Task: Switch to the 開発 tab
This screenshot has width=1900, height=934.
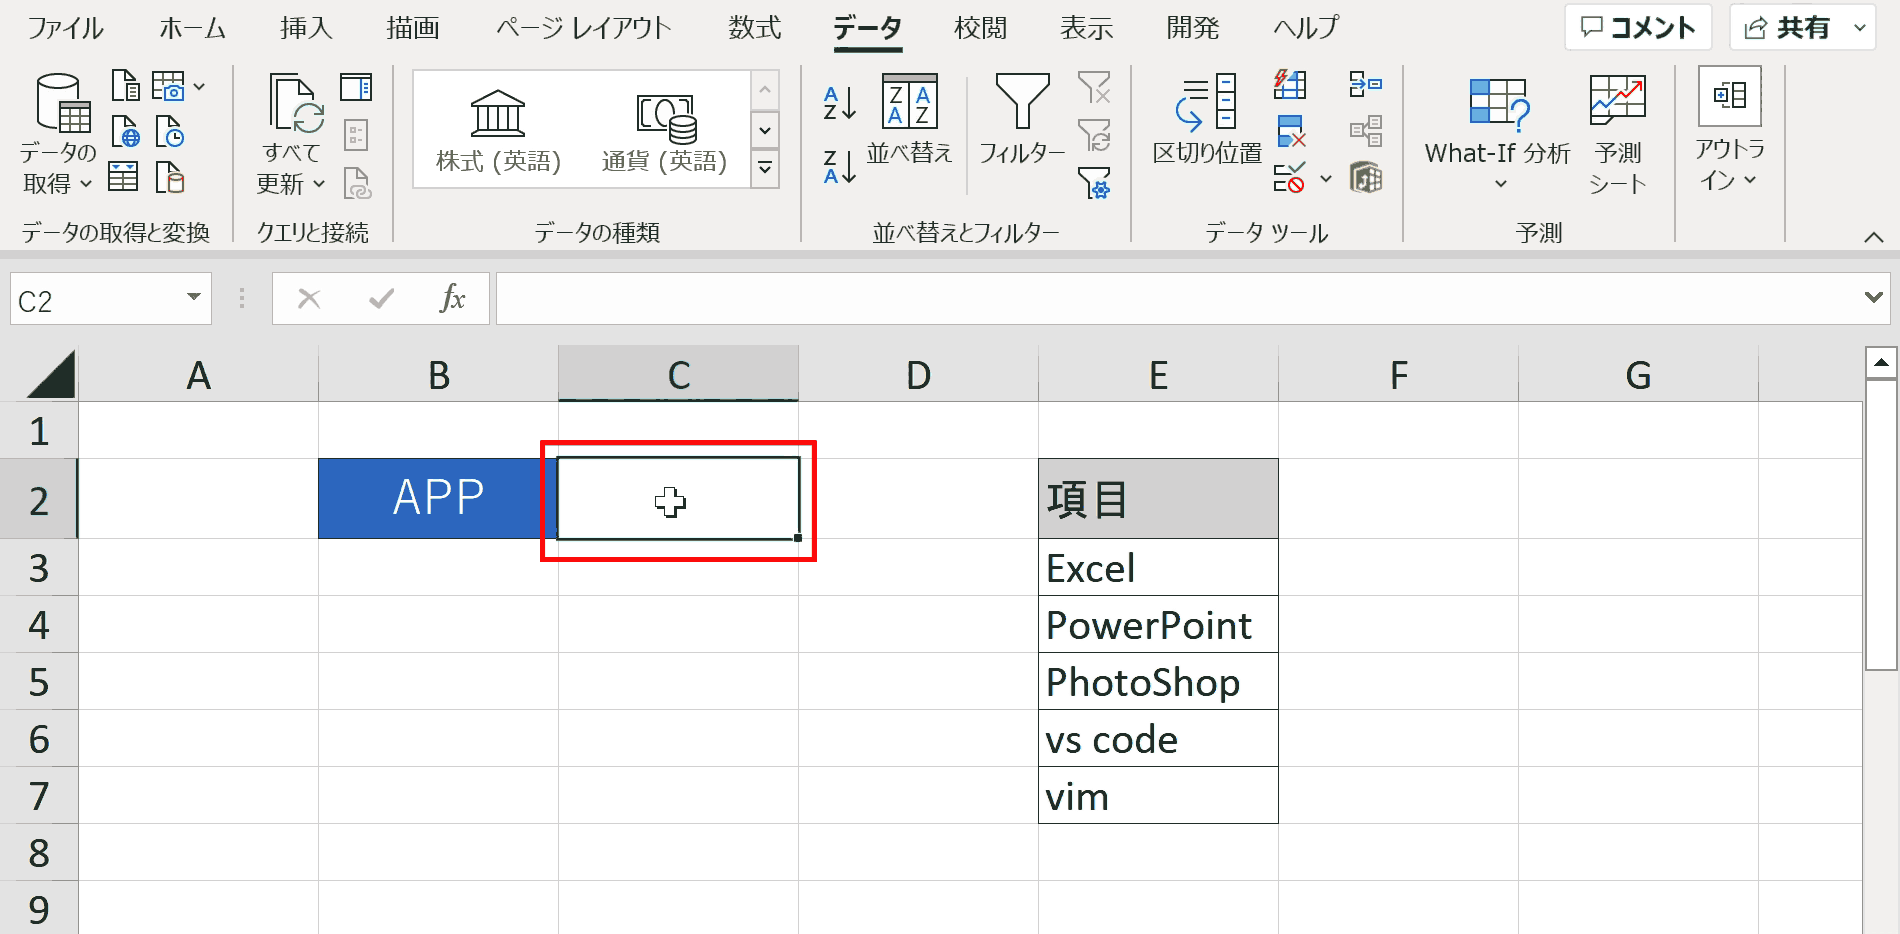Action: point(1192,28)
